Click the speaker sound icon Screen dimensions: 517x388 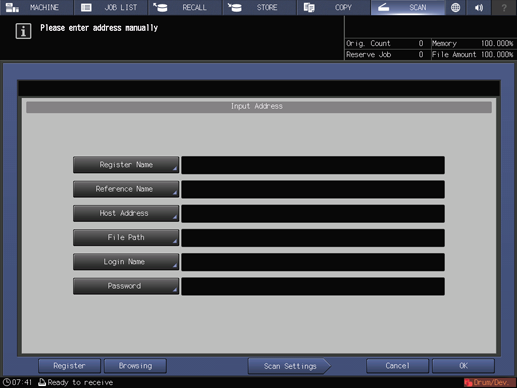pos(479,7)
